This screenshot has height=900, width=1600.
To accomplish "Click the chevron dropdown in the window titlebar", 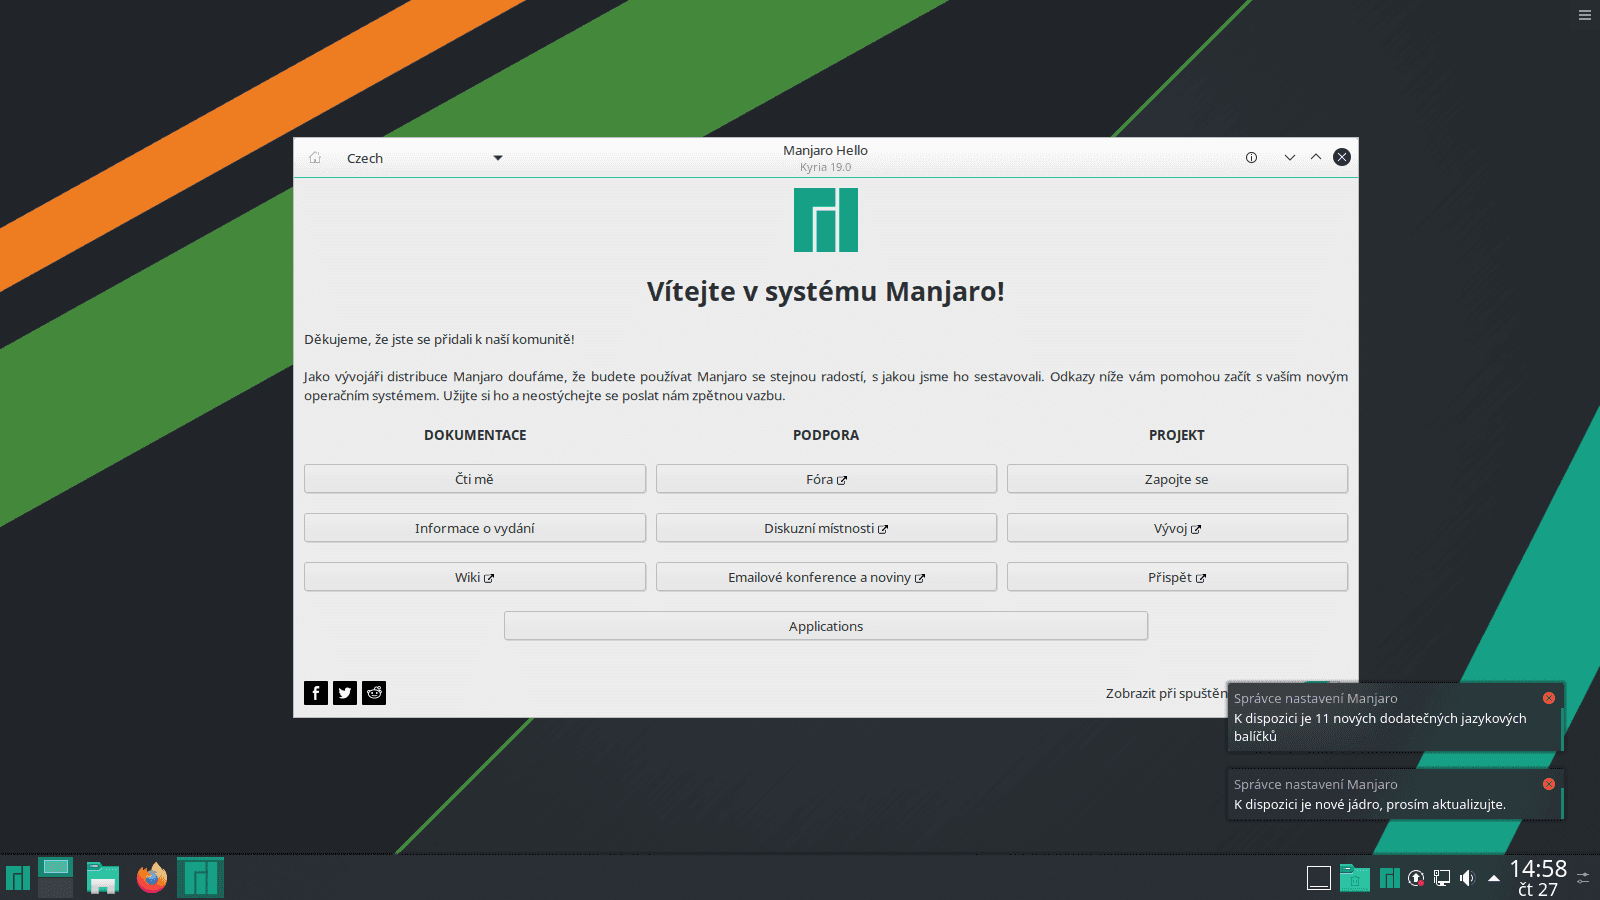I will (1289, 157).
